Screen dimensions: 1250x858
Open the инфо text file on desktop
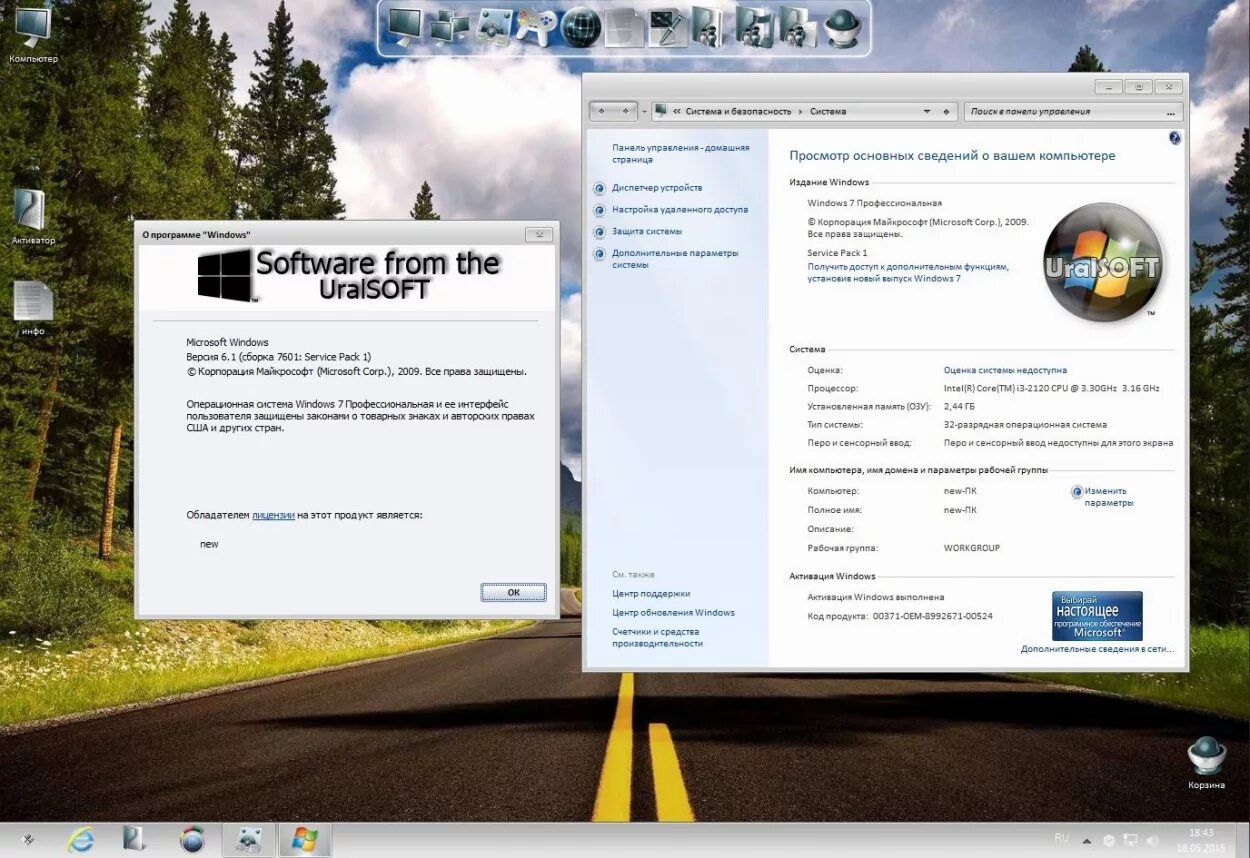(x=33, y=307)
